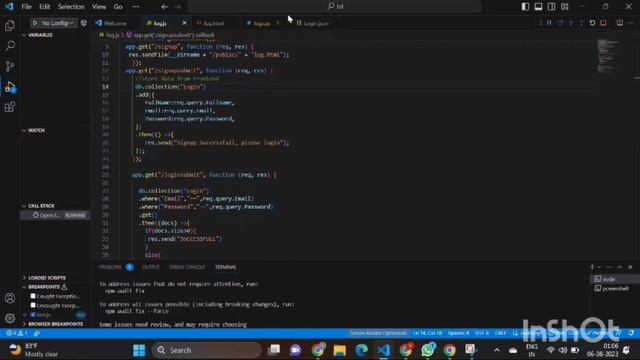Open Microsoft Edge from the taskbar
Screen dimensions: 640x360
(362, 350)
